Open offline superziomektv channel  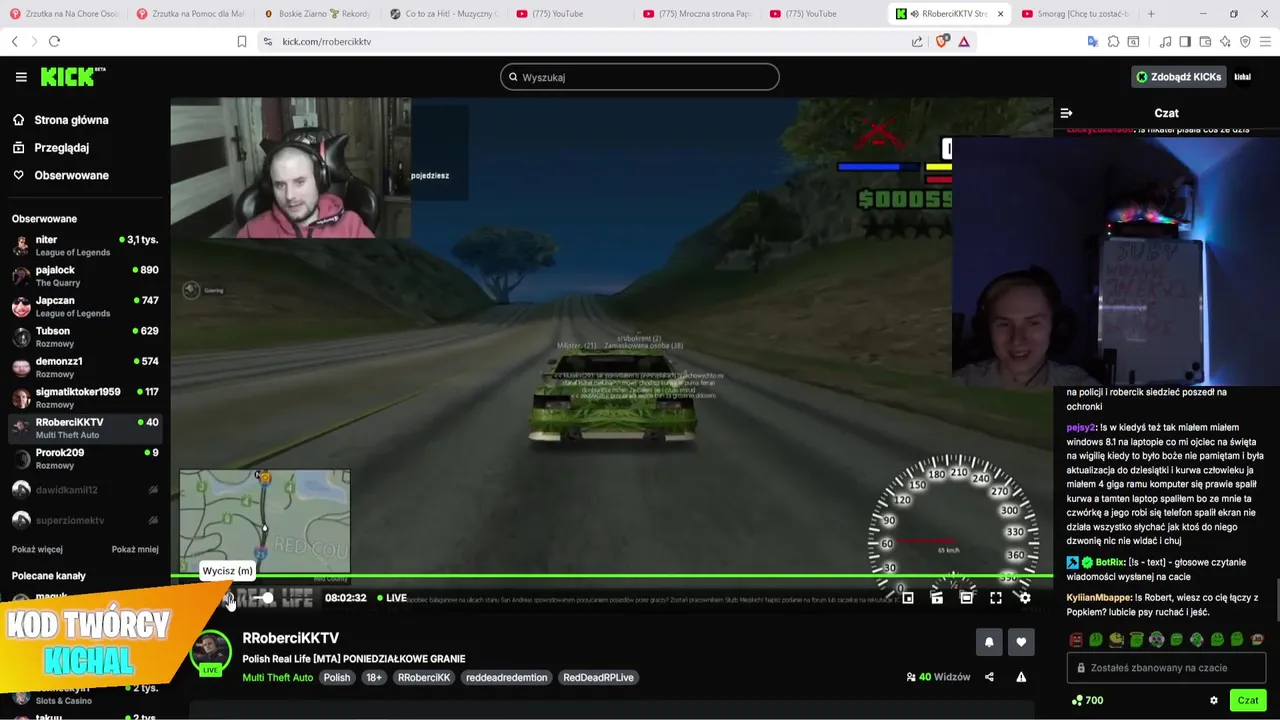tap(85, 520)
